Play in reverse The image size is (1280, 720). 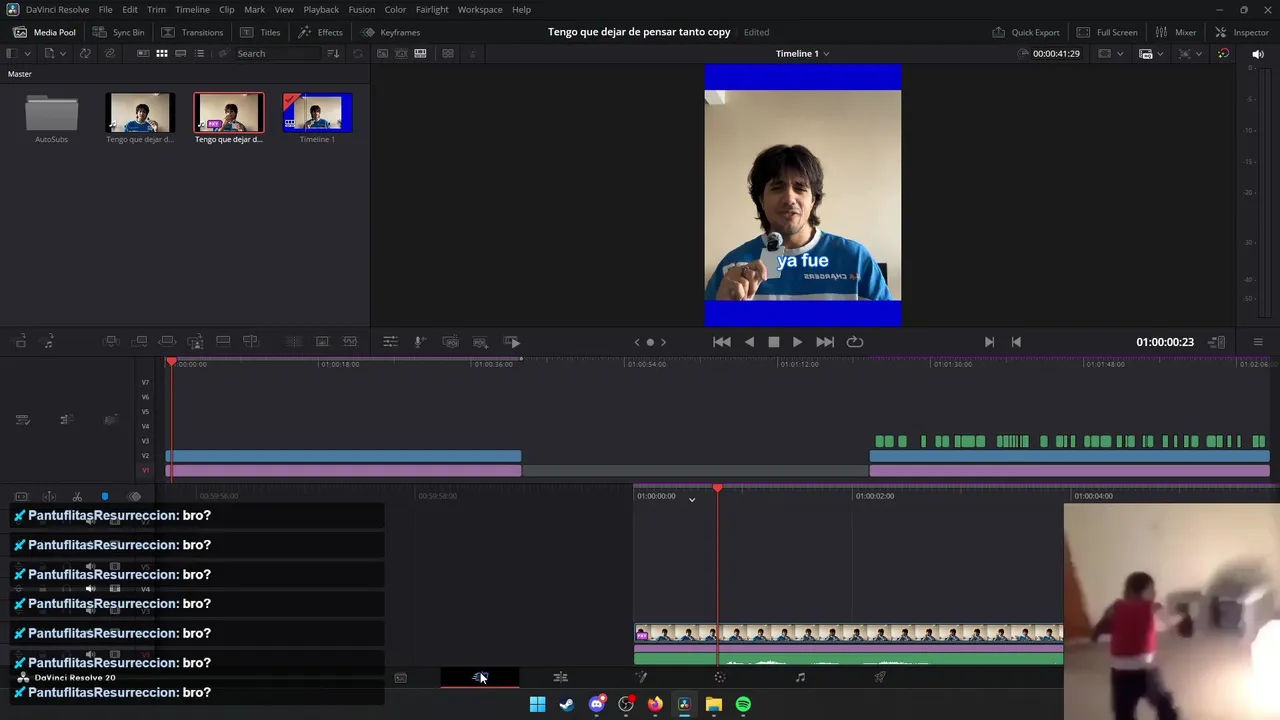pos(749,342)
